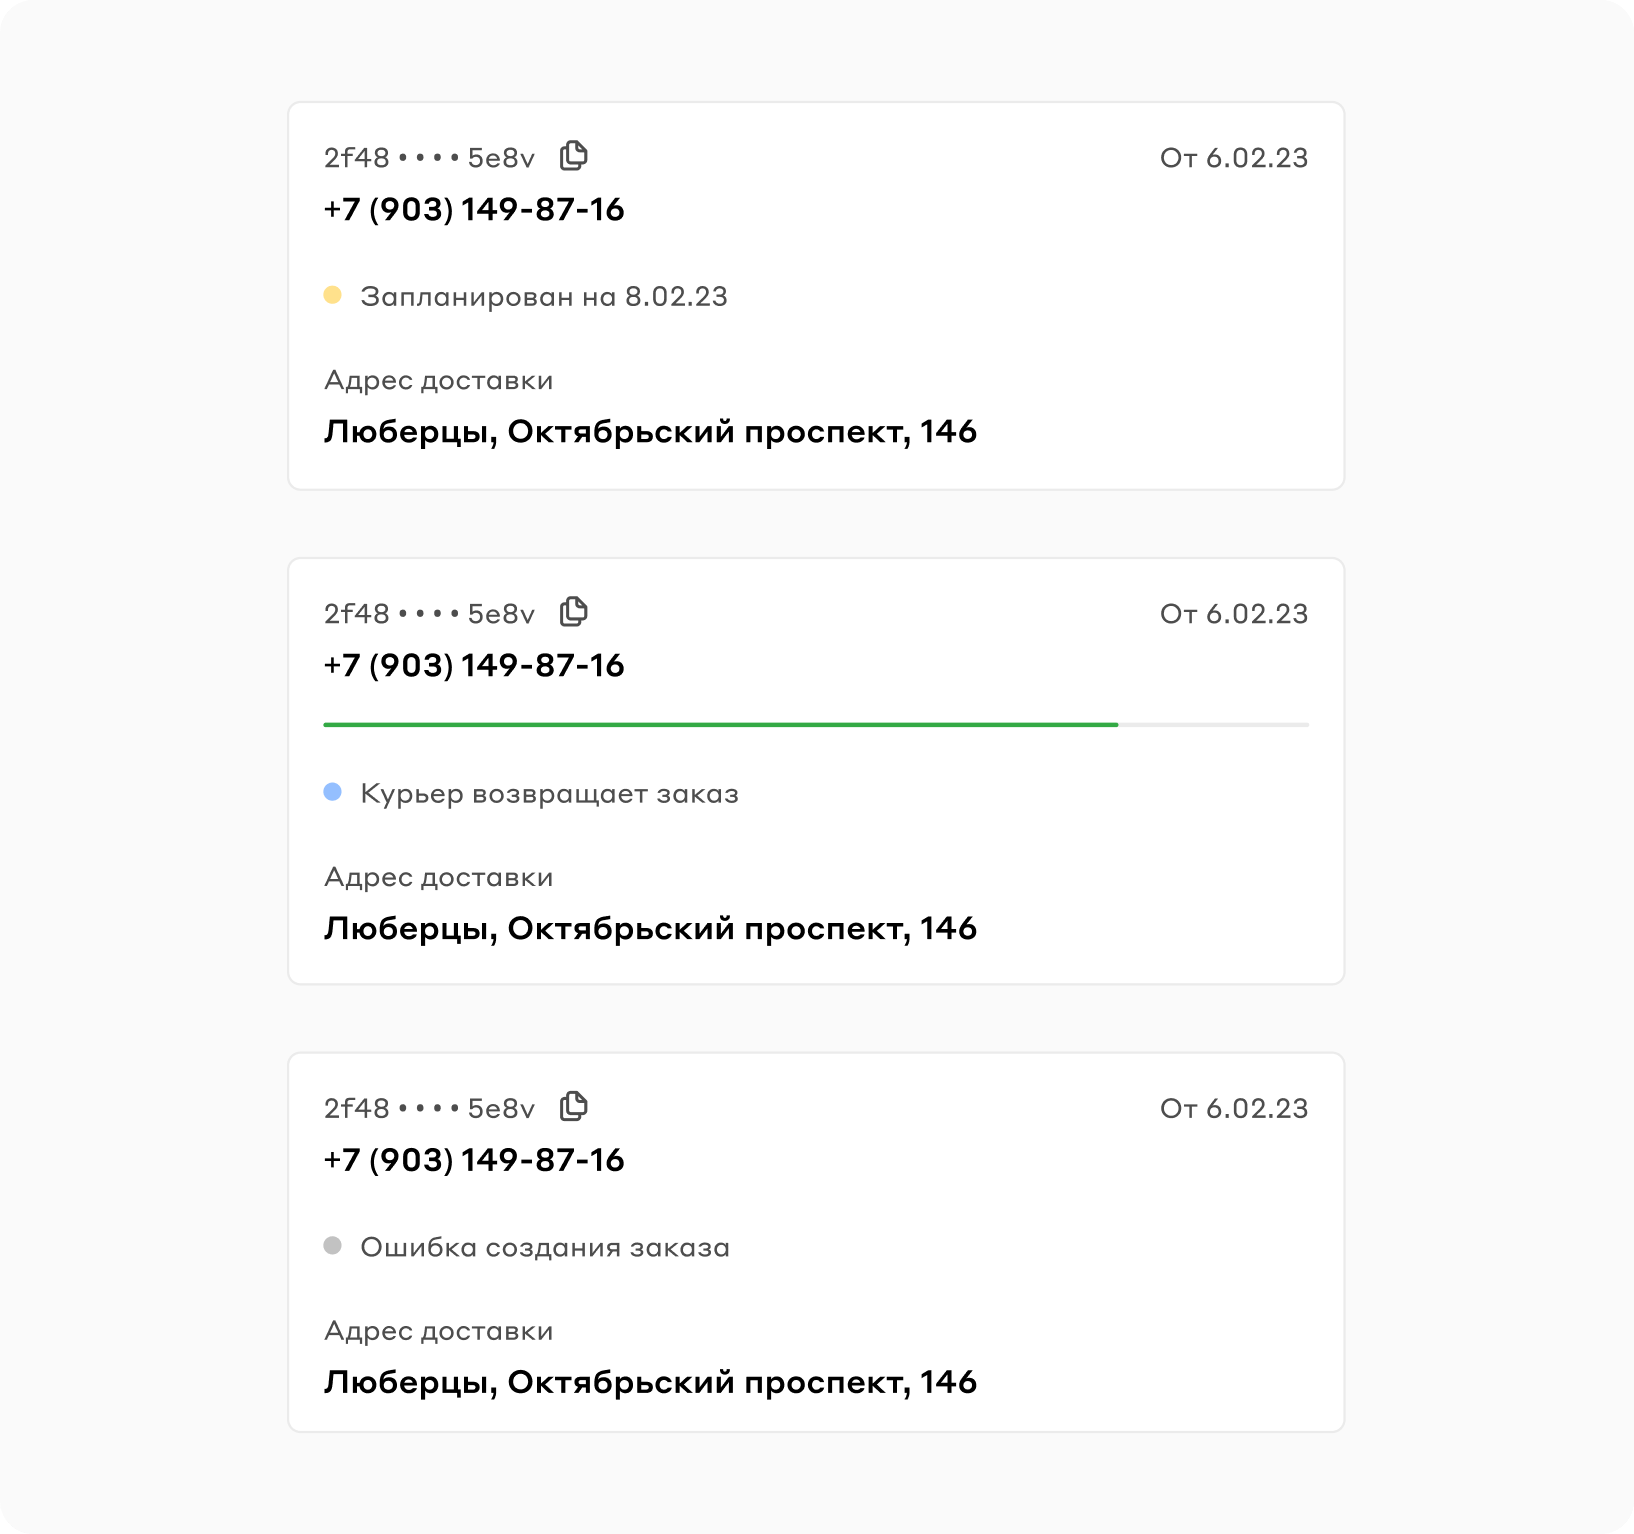
Task: Copy order ID in the courier return card
Action: (574, 612)
